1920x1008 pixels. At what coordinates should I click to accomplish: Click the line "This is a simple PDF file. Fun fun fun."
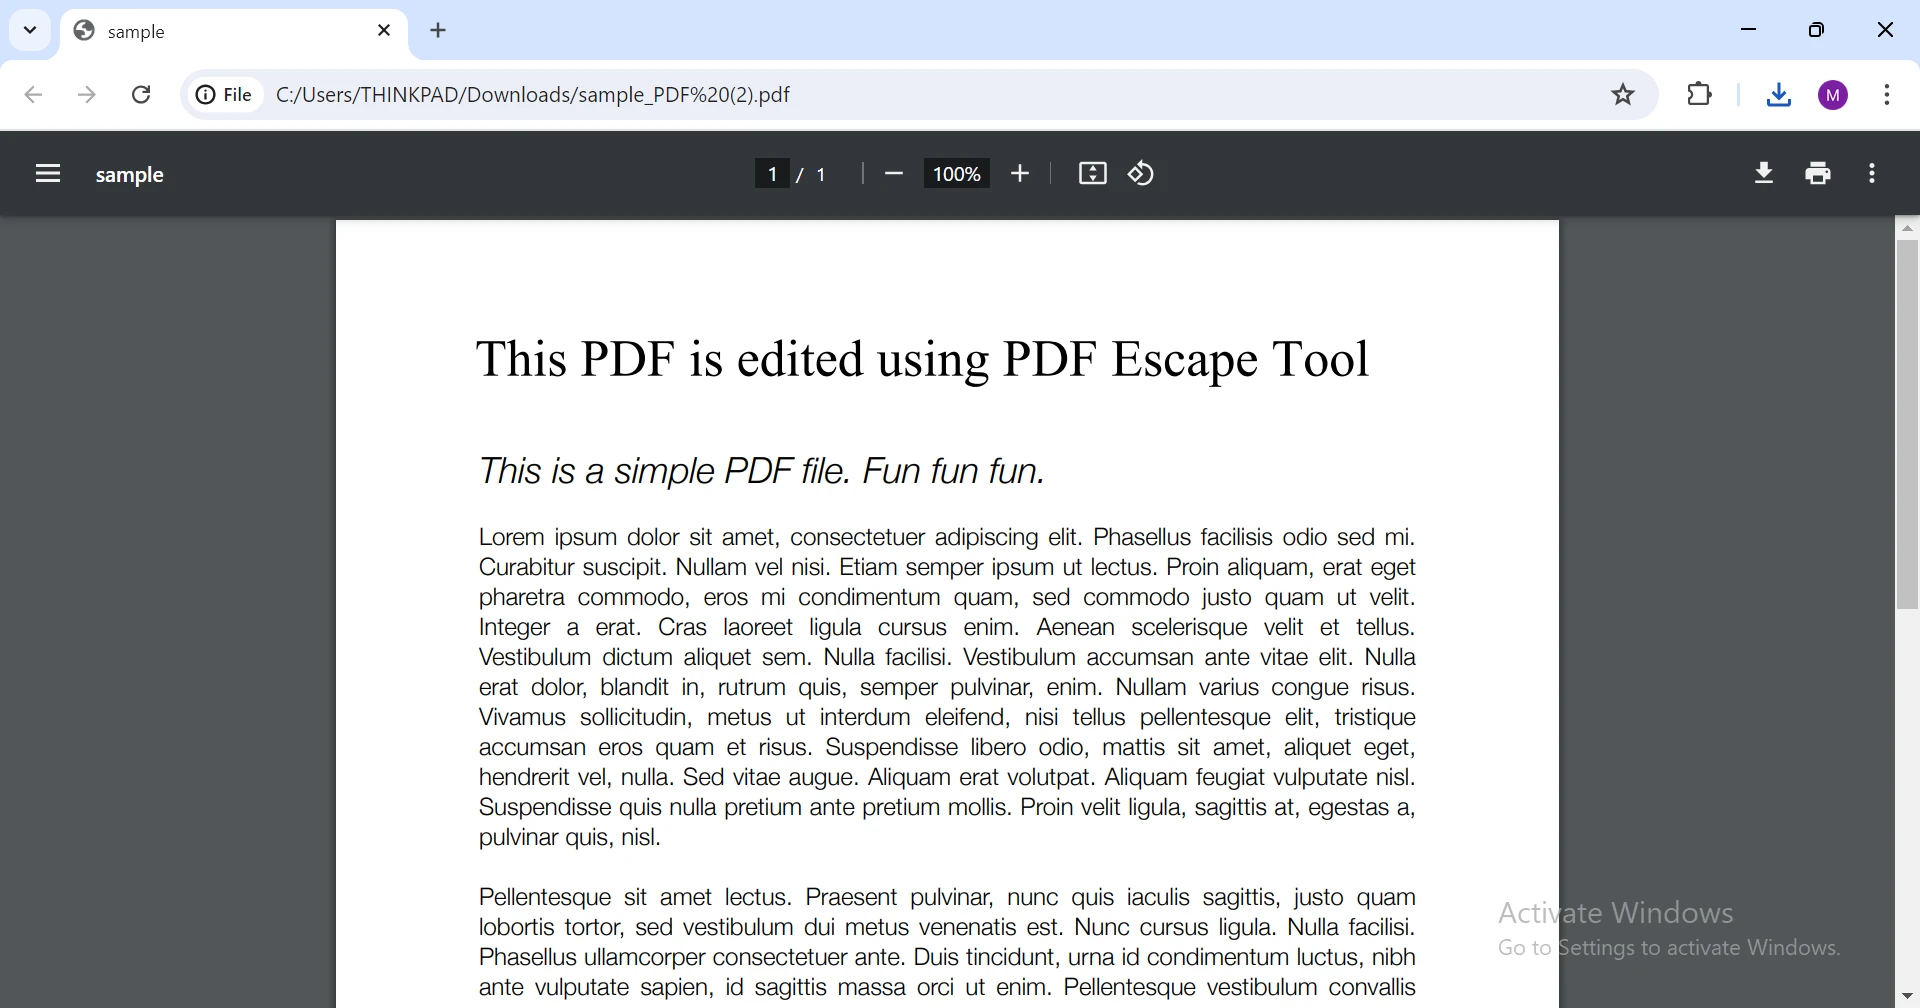click(762, 470)
